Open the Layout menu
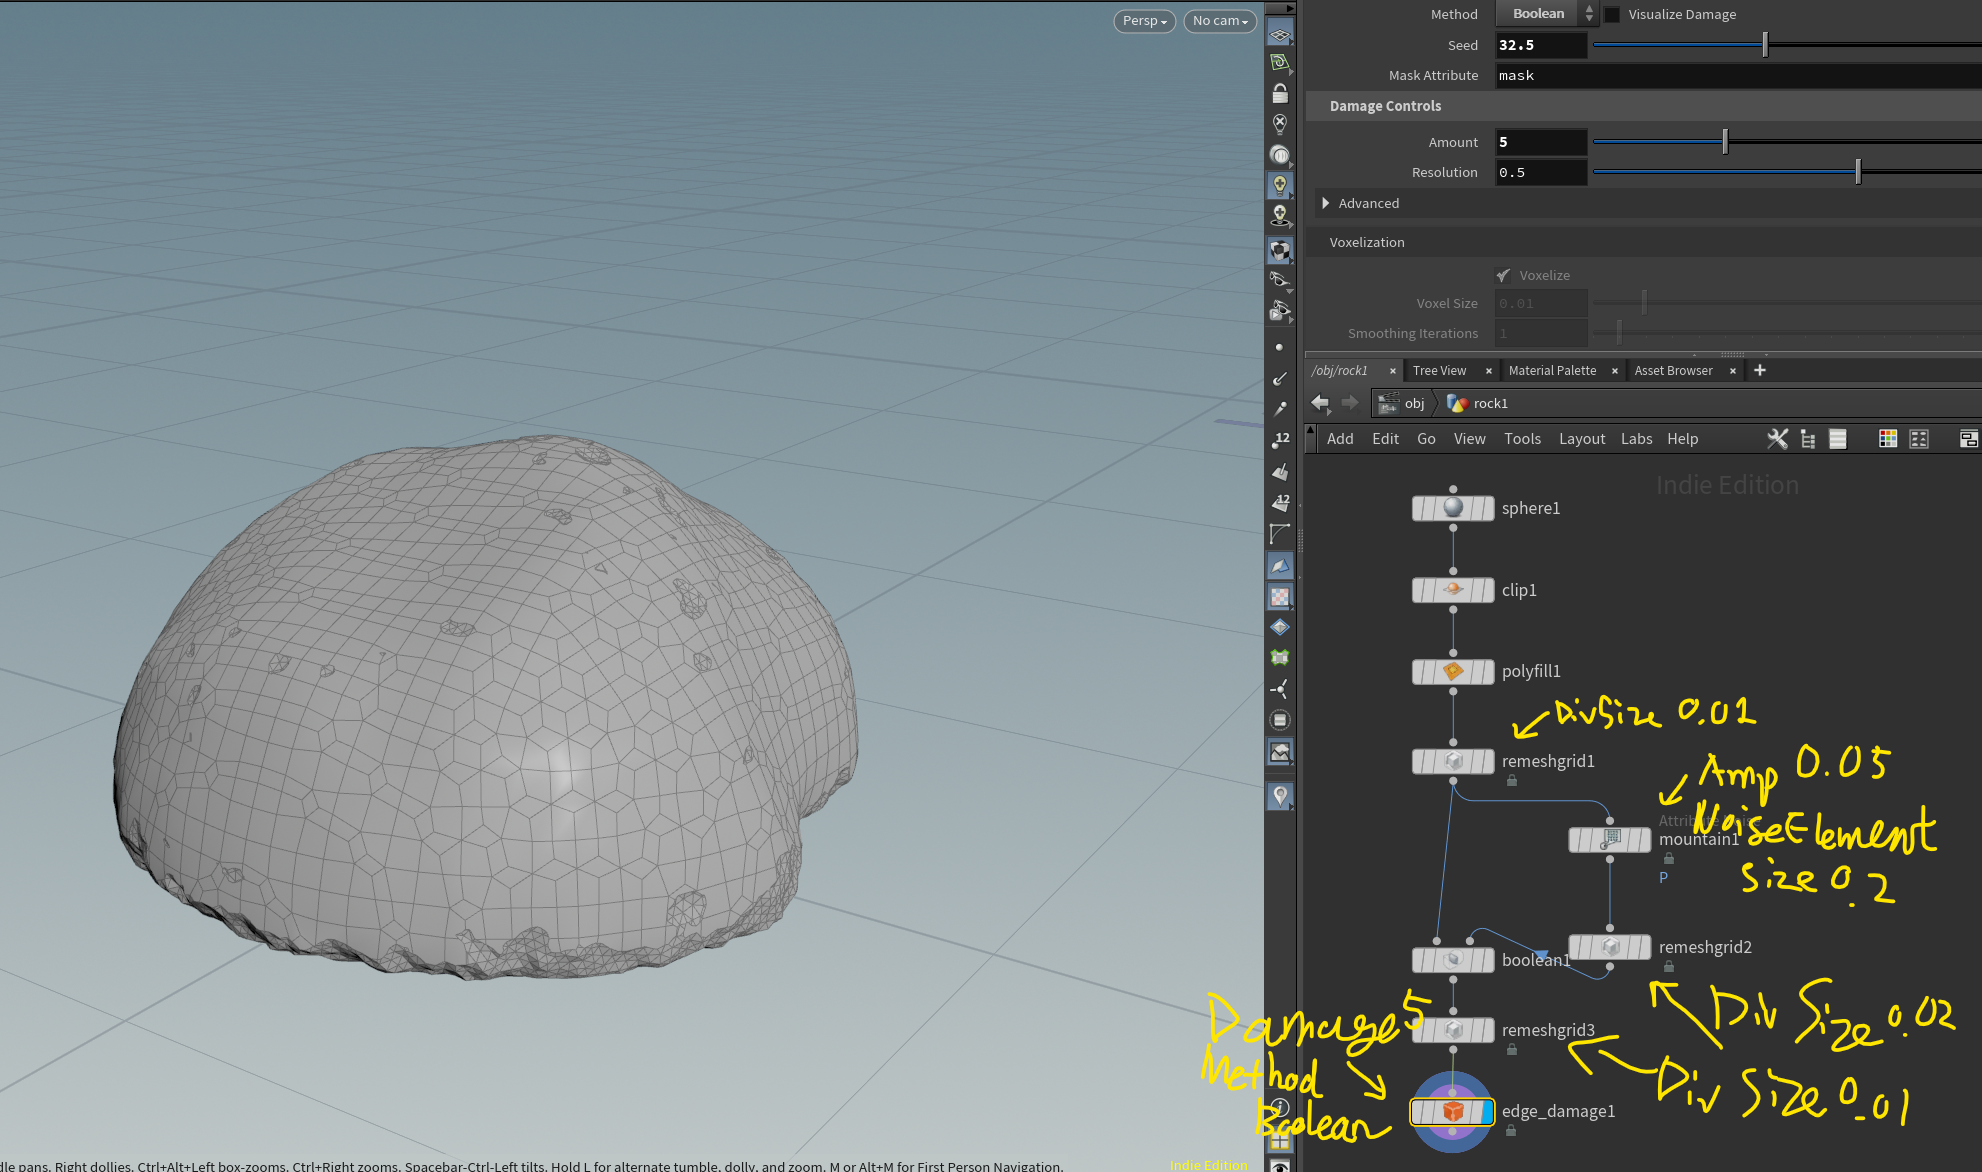 [x=1582, y=439]
